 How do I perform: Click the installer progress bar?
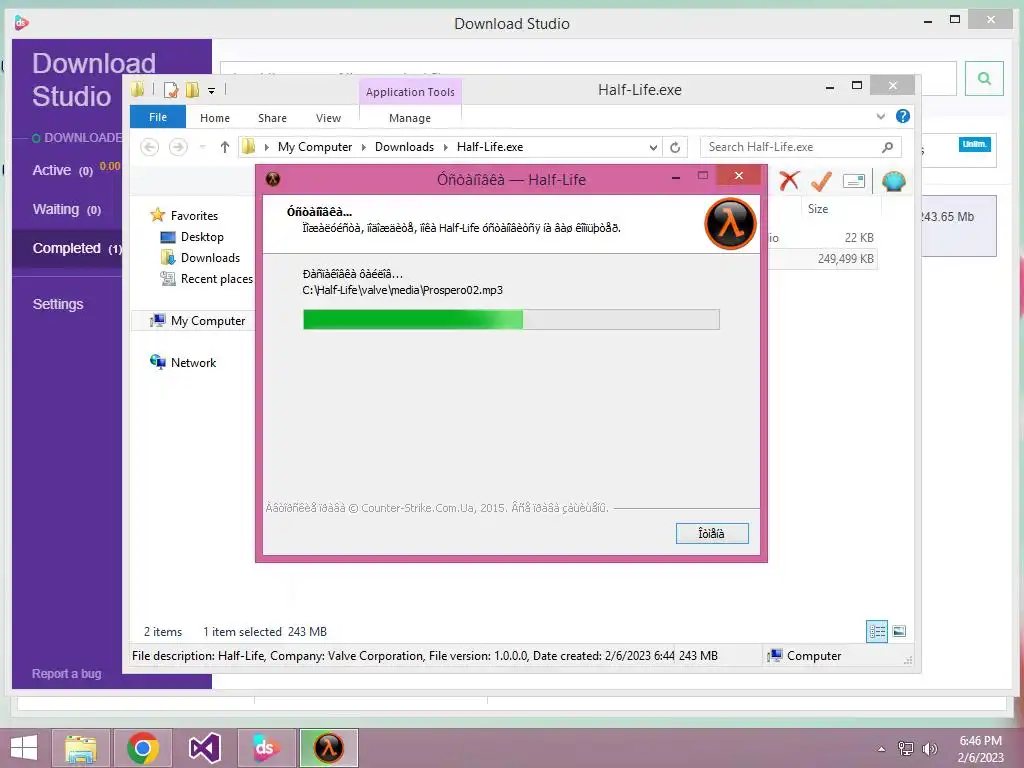[x=511, y=319]
